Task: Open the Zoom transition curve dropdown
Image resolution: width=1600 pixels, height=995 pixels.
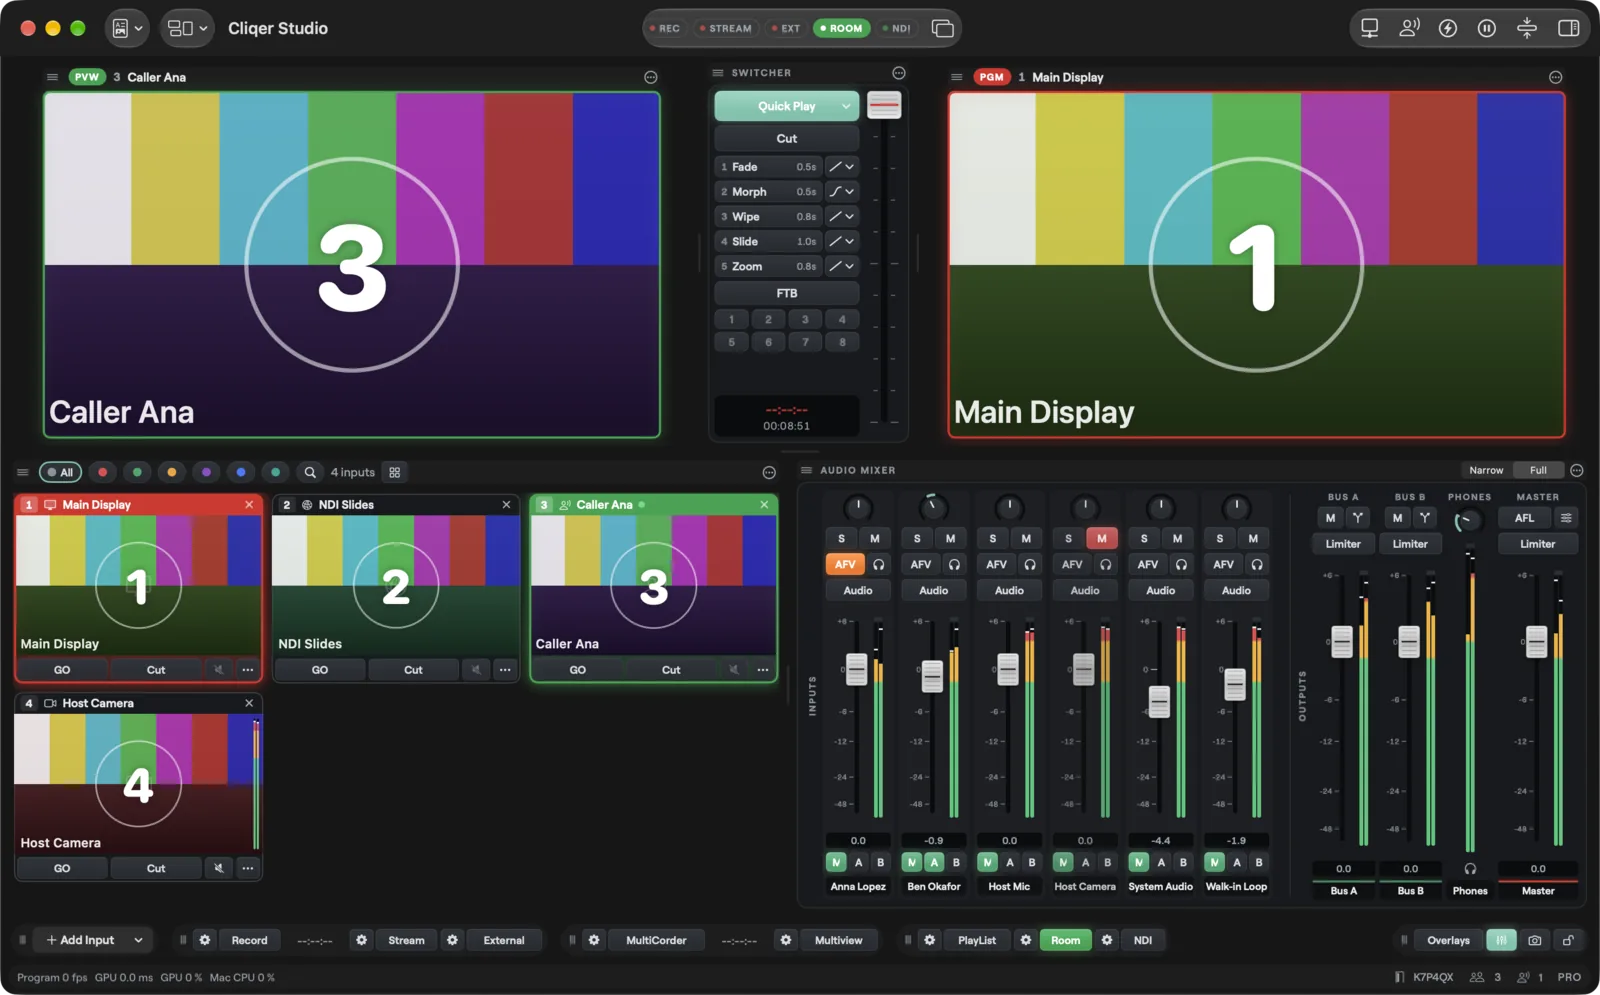Action: [x=841, y=266]
